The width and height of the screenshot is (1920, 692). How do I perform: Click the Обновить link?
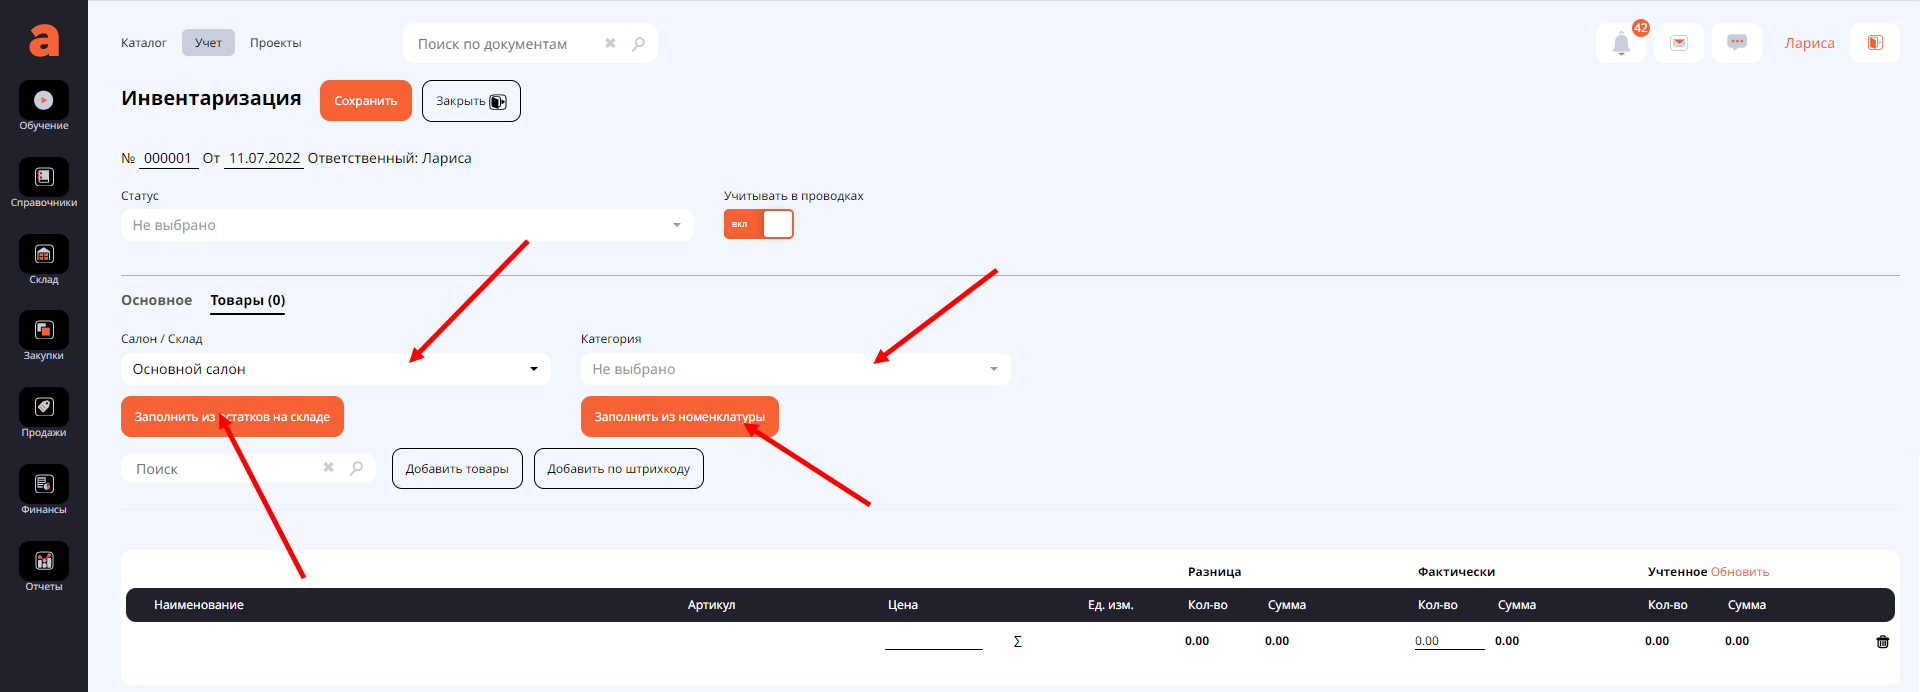1739,572
